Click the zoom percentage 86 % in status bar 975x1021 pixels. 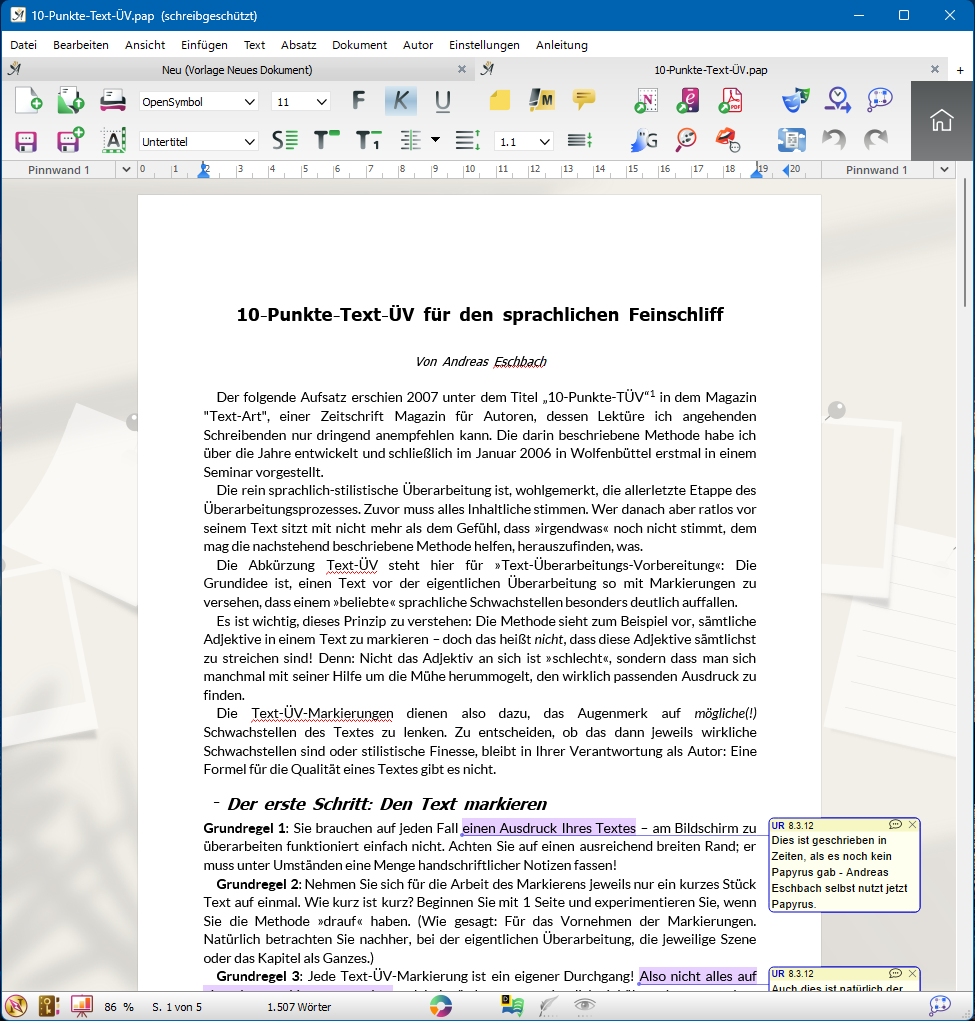click(119, 1007)
